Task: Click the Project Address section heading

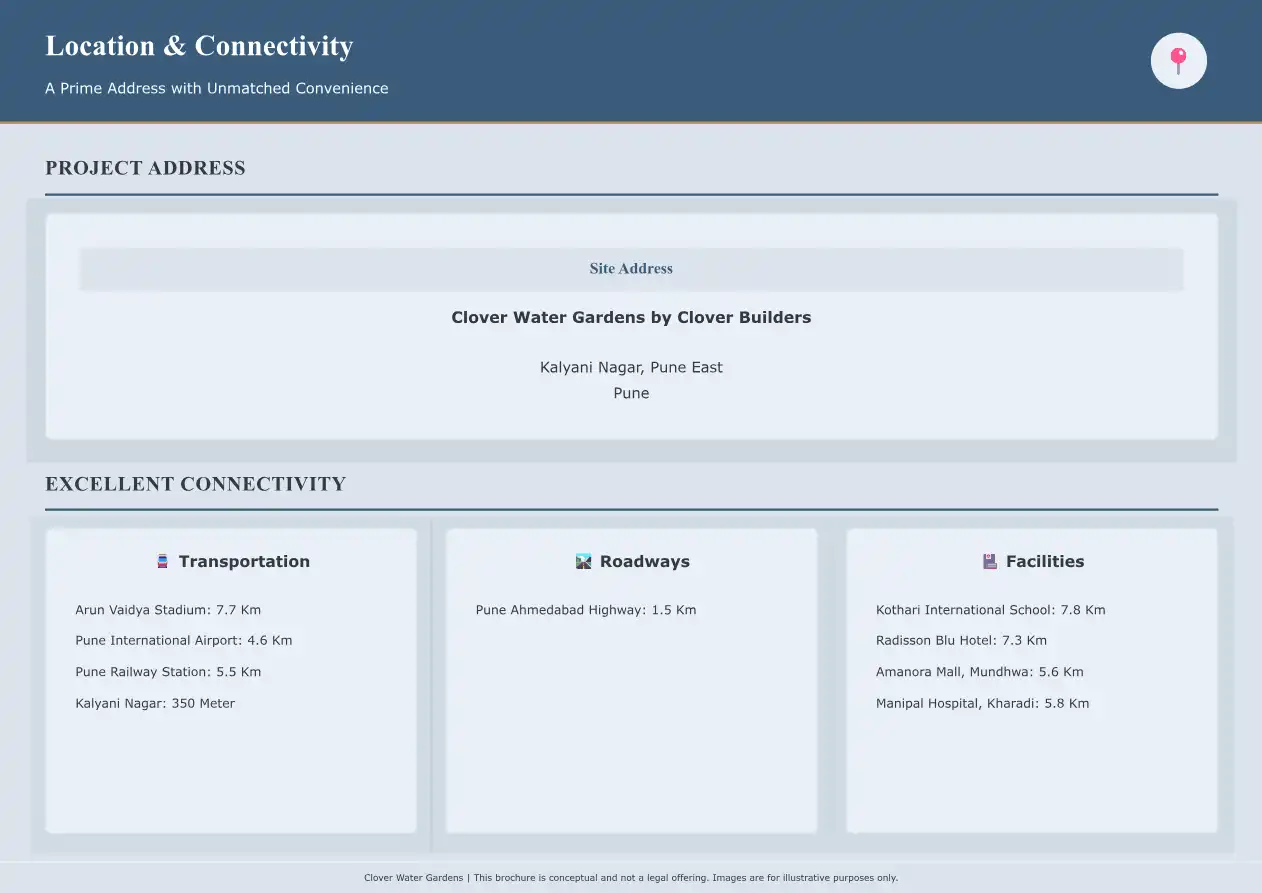Action: (x=145, y=168)
